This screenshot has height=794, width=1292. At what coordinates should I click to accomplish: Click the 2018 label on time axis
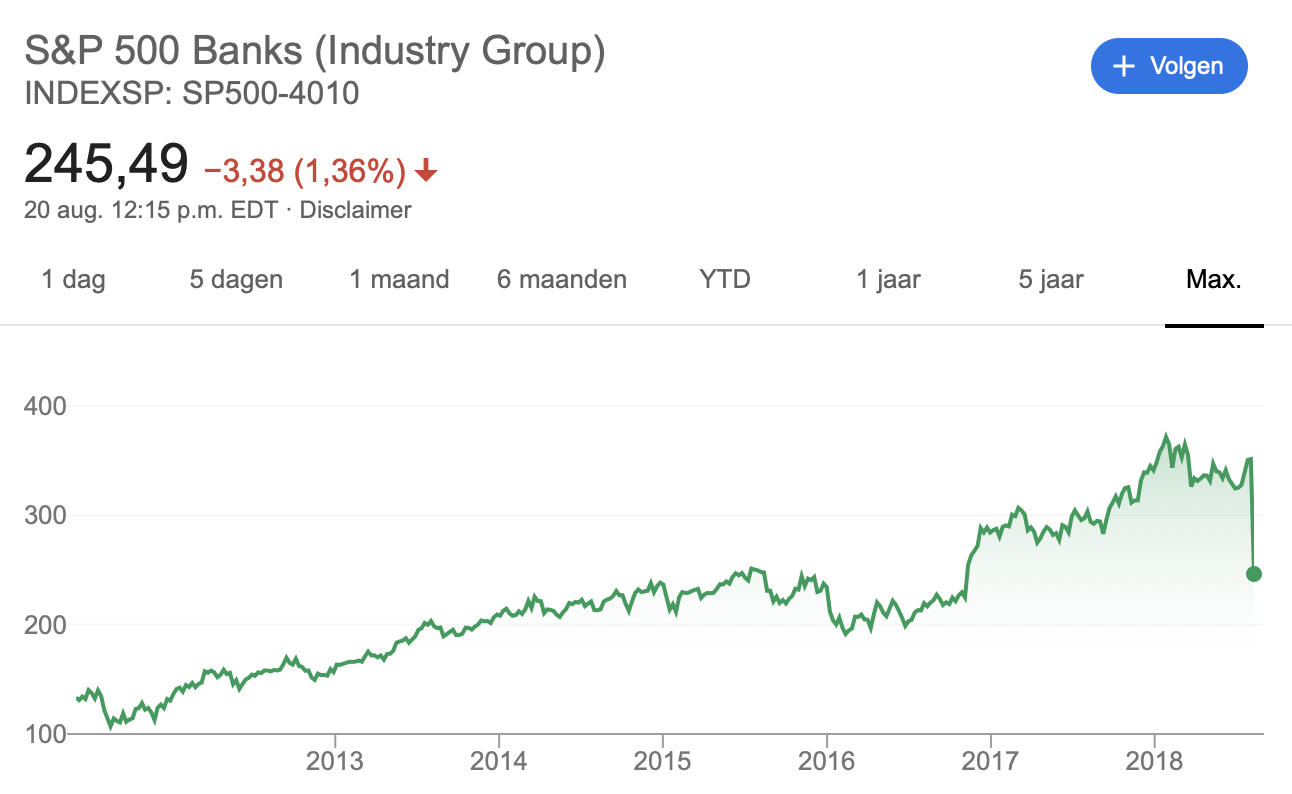click(x=1155, y=760)
